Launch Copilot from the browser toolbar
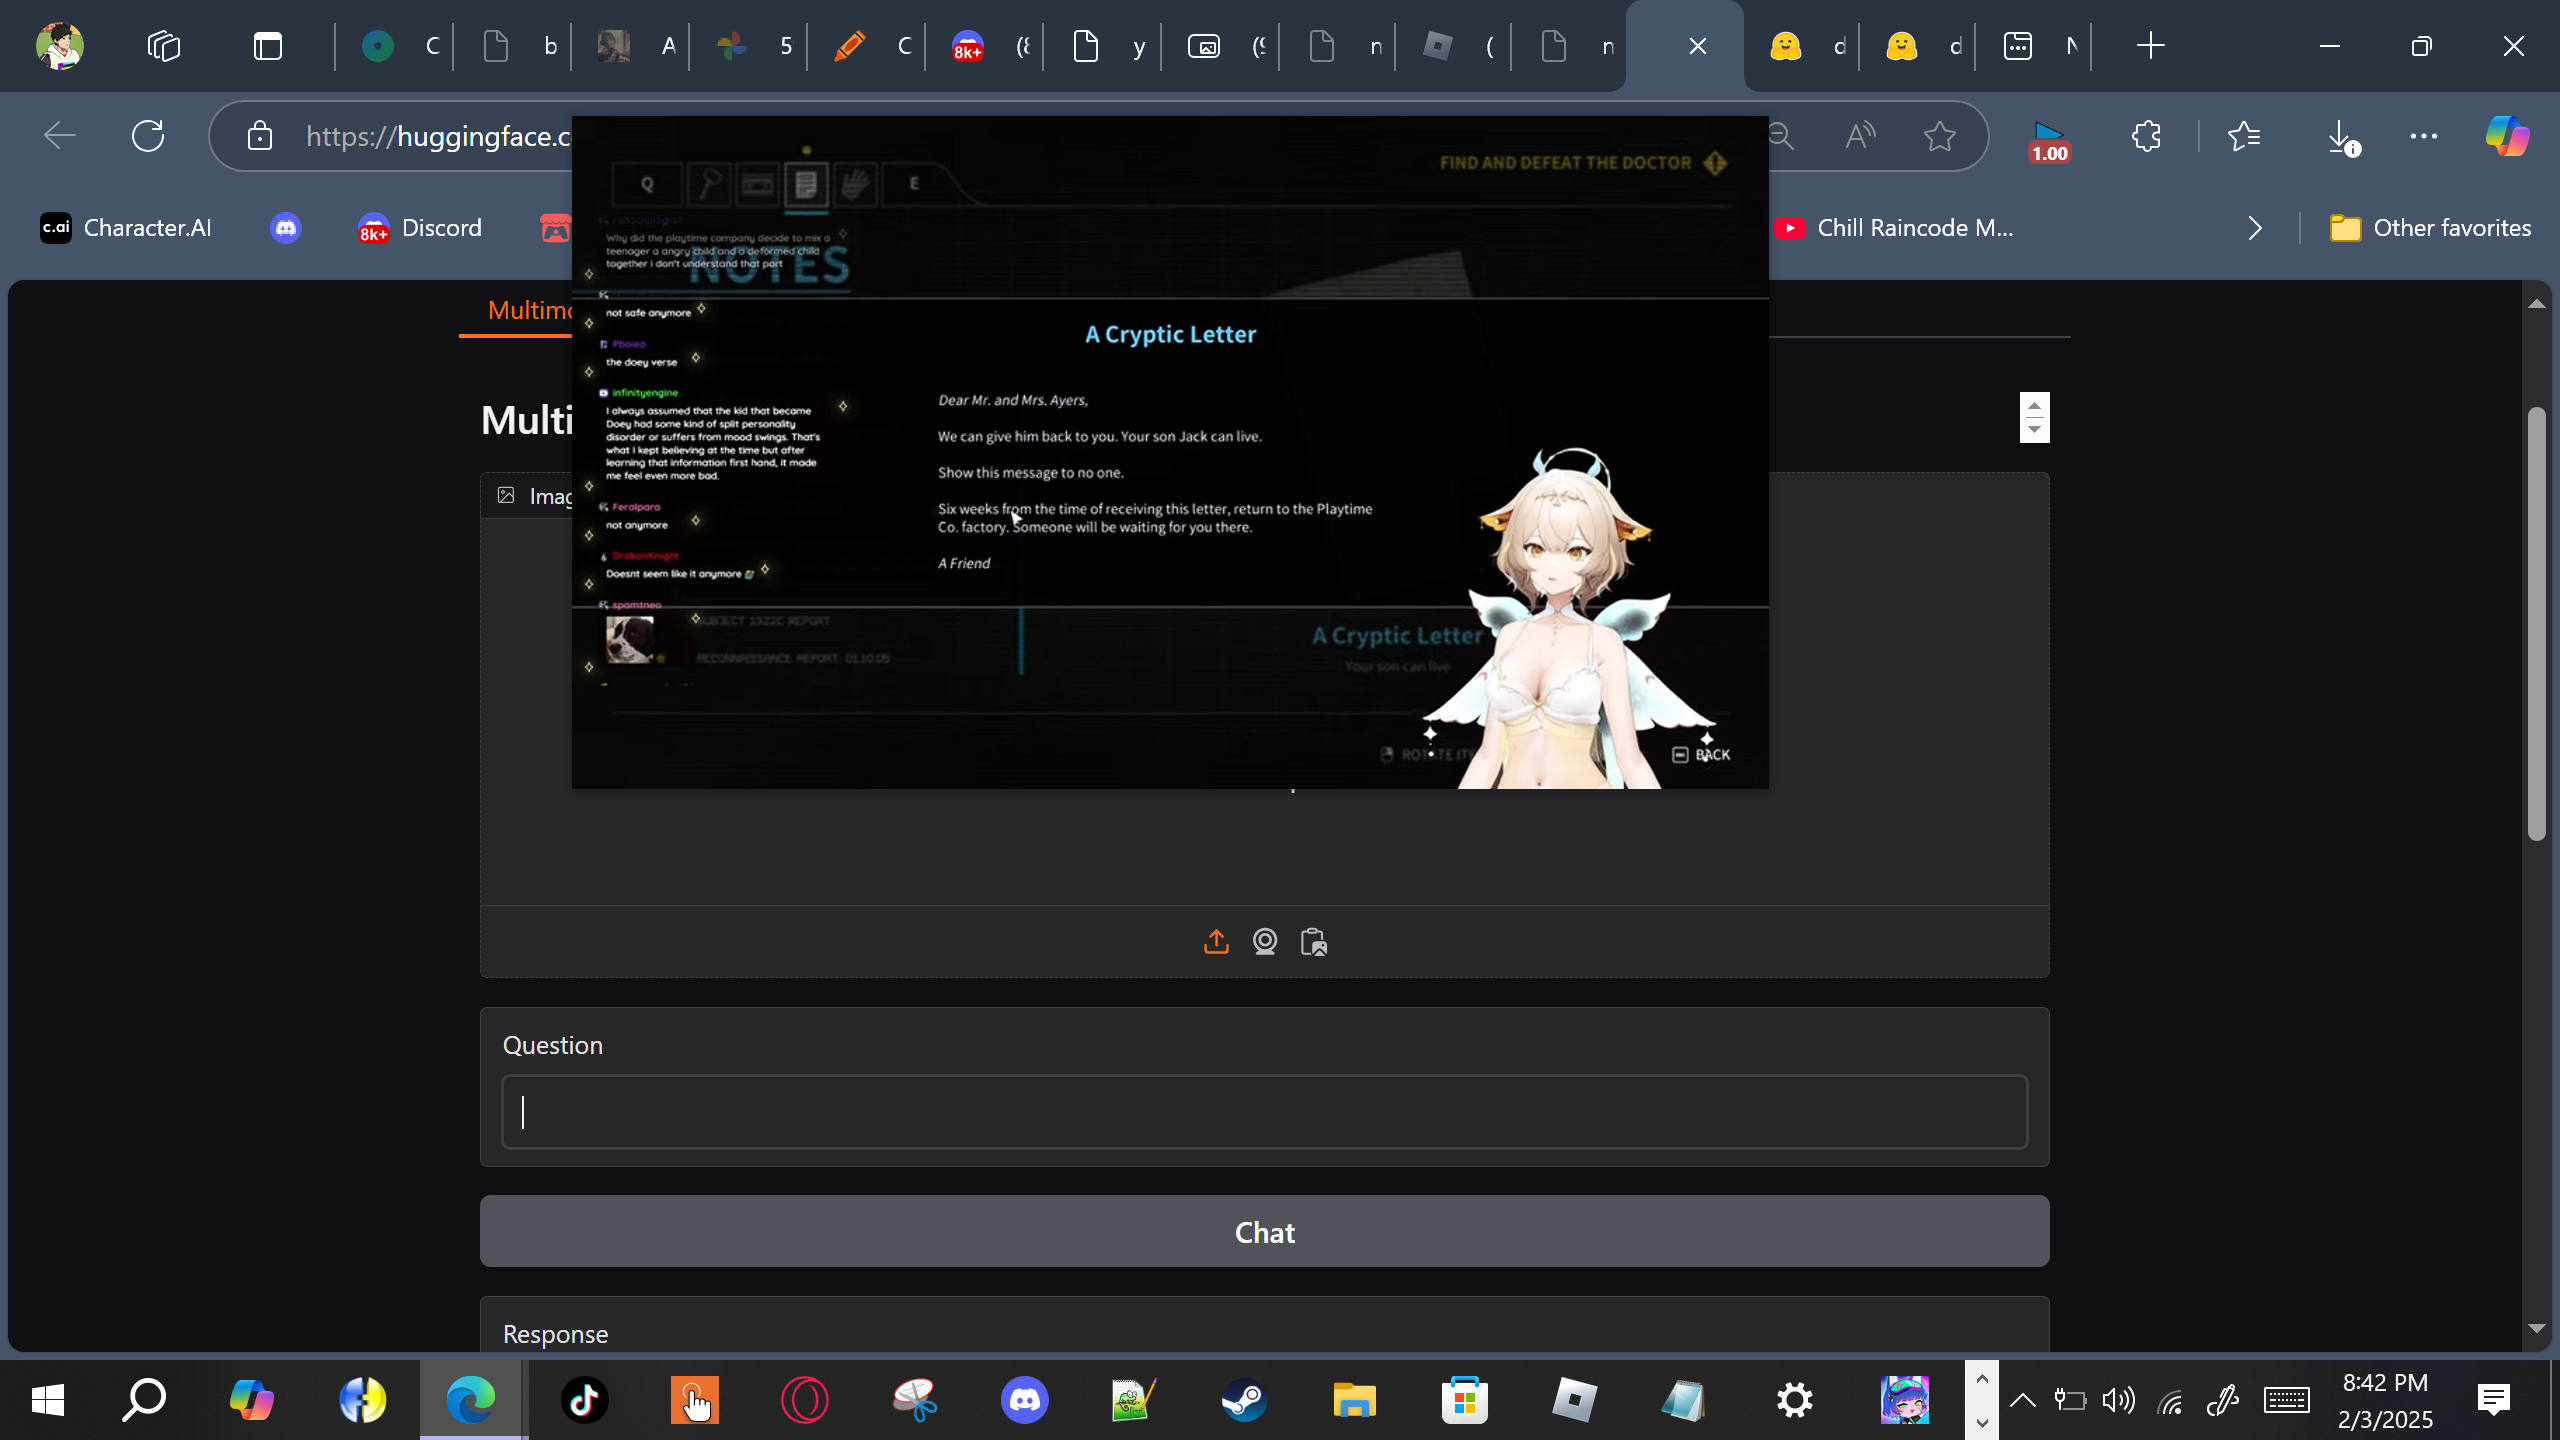The image size is (2560, 1440). 2508,136
